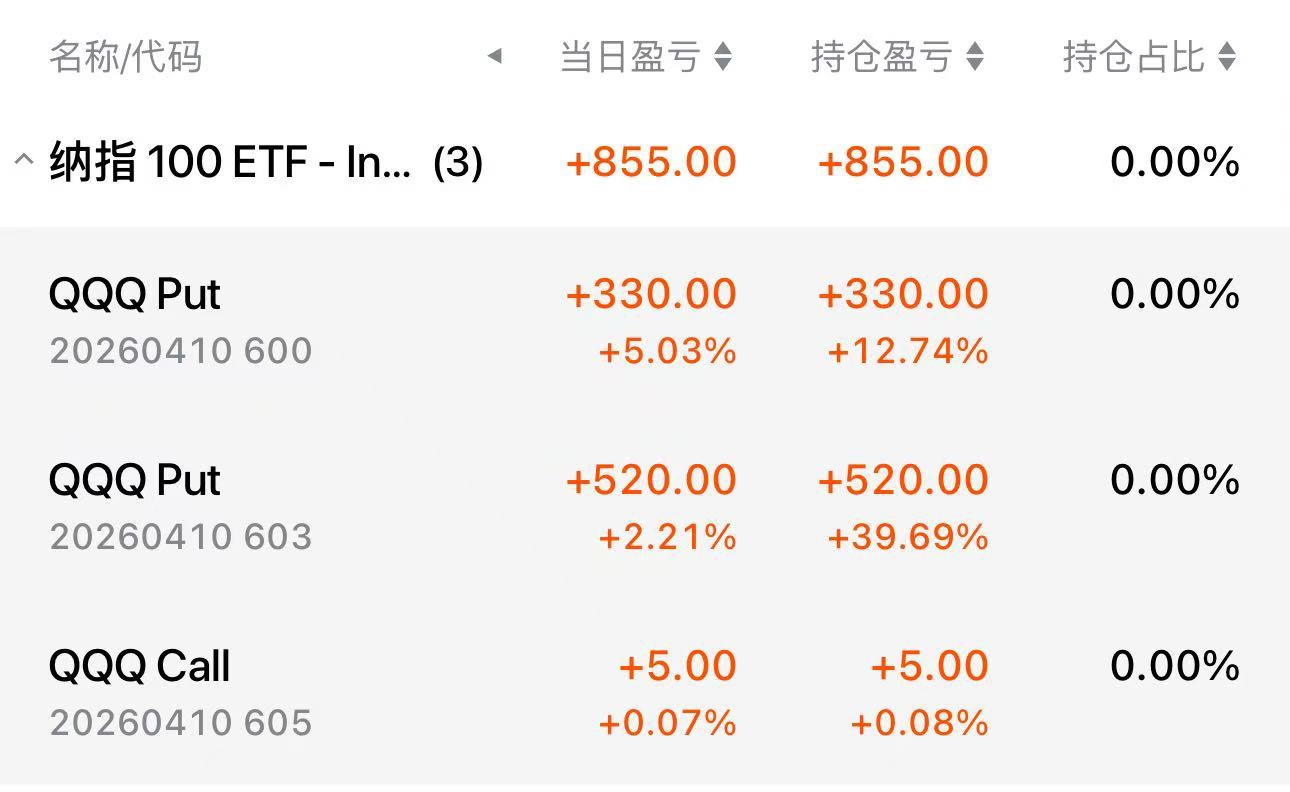Click the (3) position count badge

tap(458, 162)
